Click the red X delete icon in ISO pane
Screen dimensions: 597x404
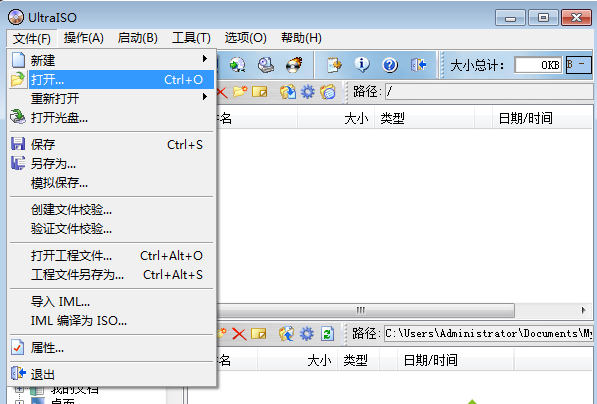(x=222, y=92)
